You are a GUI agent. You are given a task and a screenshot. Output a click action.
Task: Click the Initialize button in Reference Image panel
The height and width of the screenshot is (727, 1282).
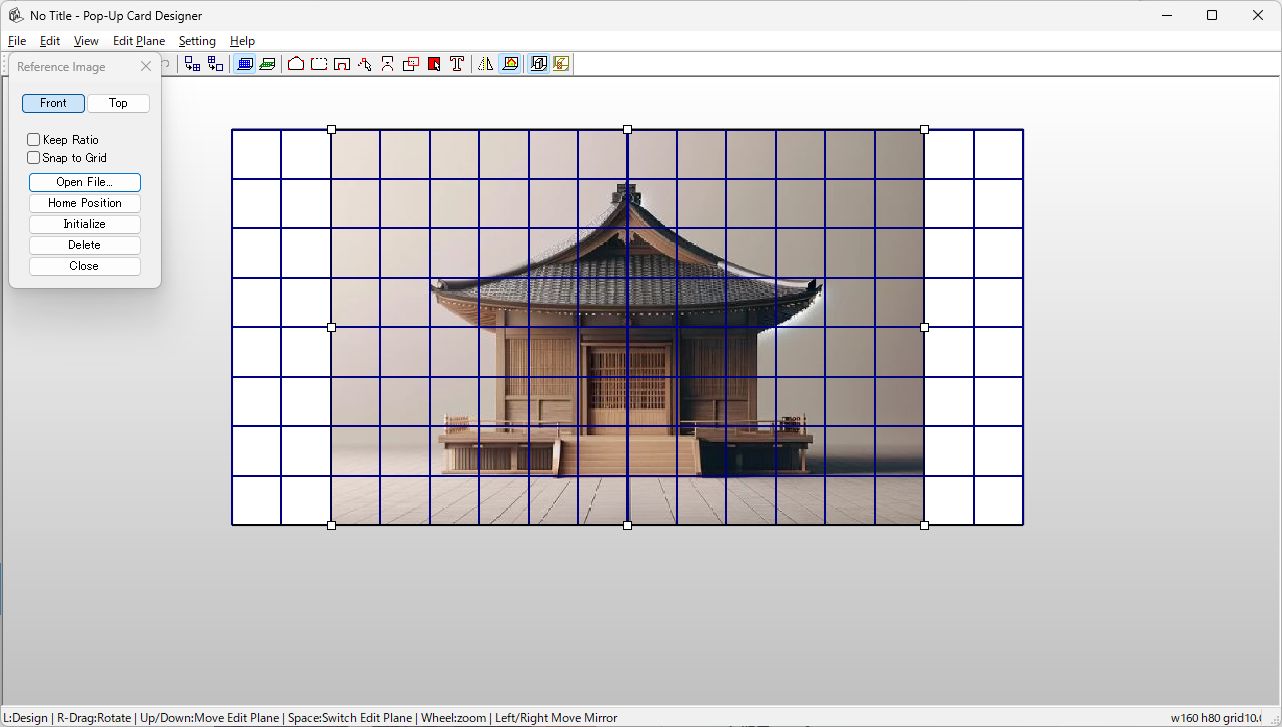(x=84, y=224)
